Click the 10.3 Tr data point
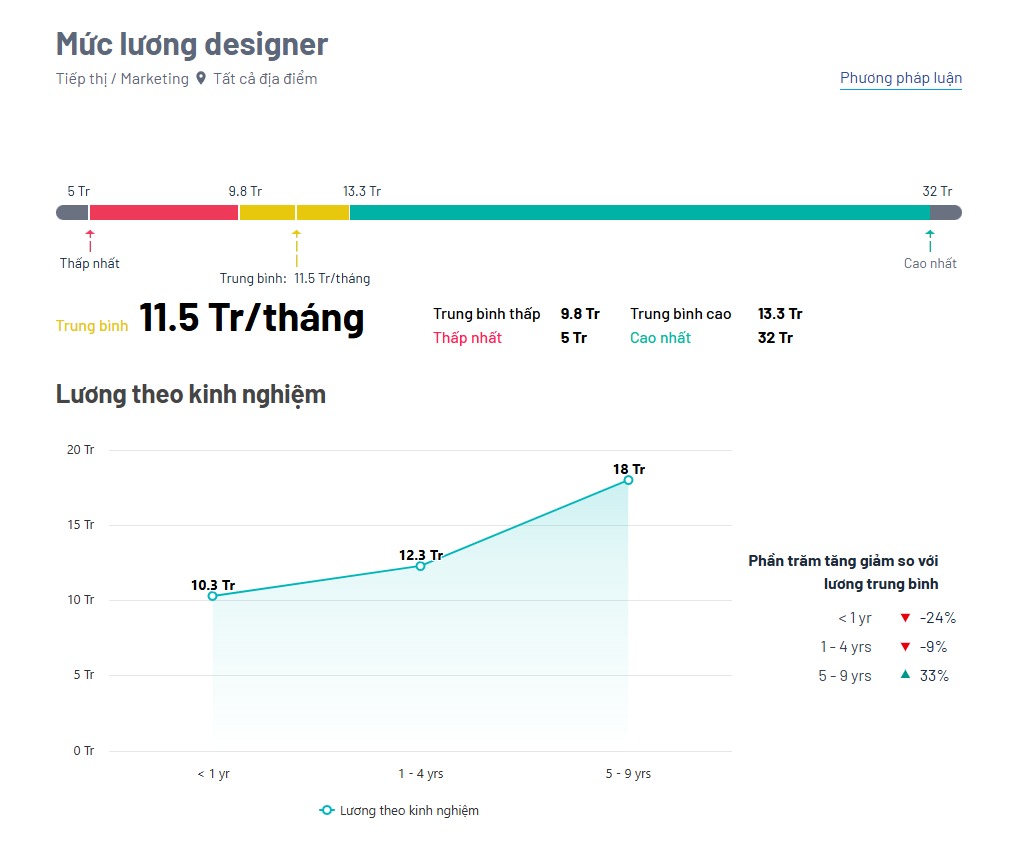 coord(213,596)
